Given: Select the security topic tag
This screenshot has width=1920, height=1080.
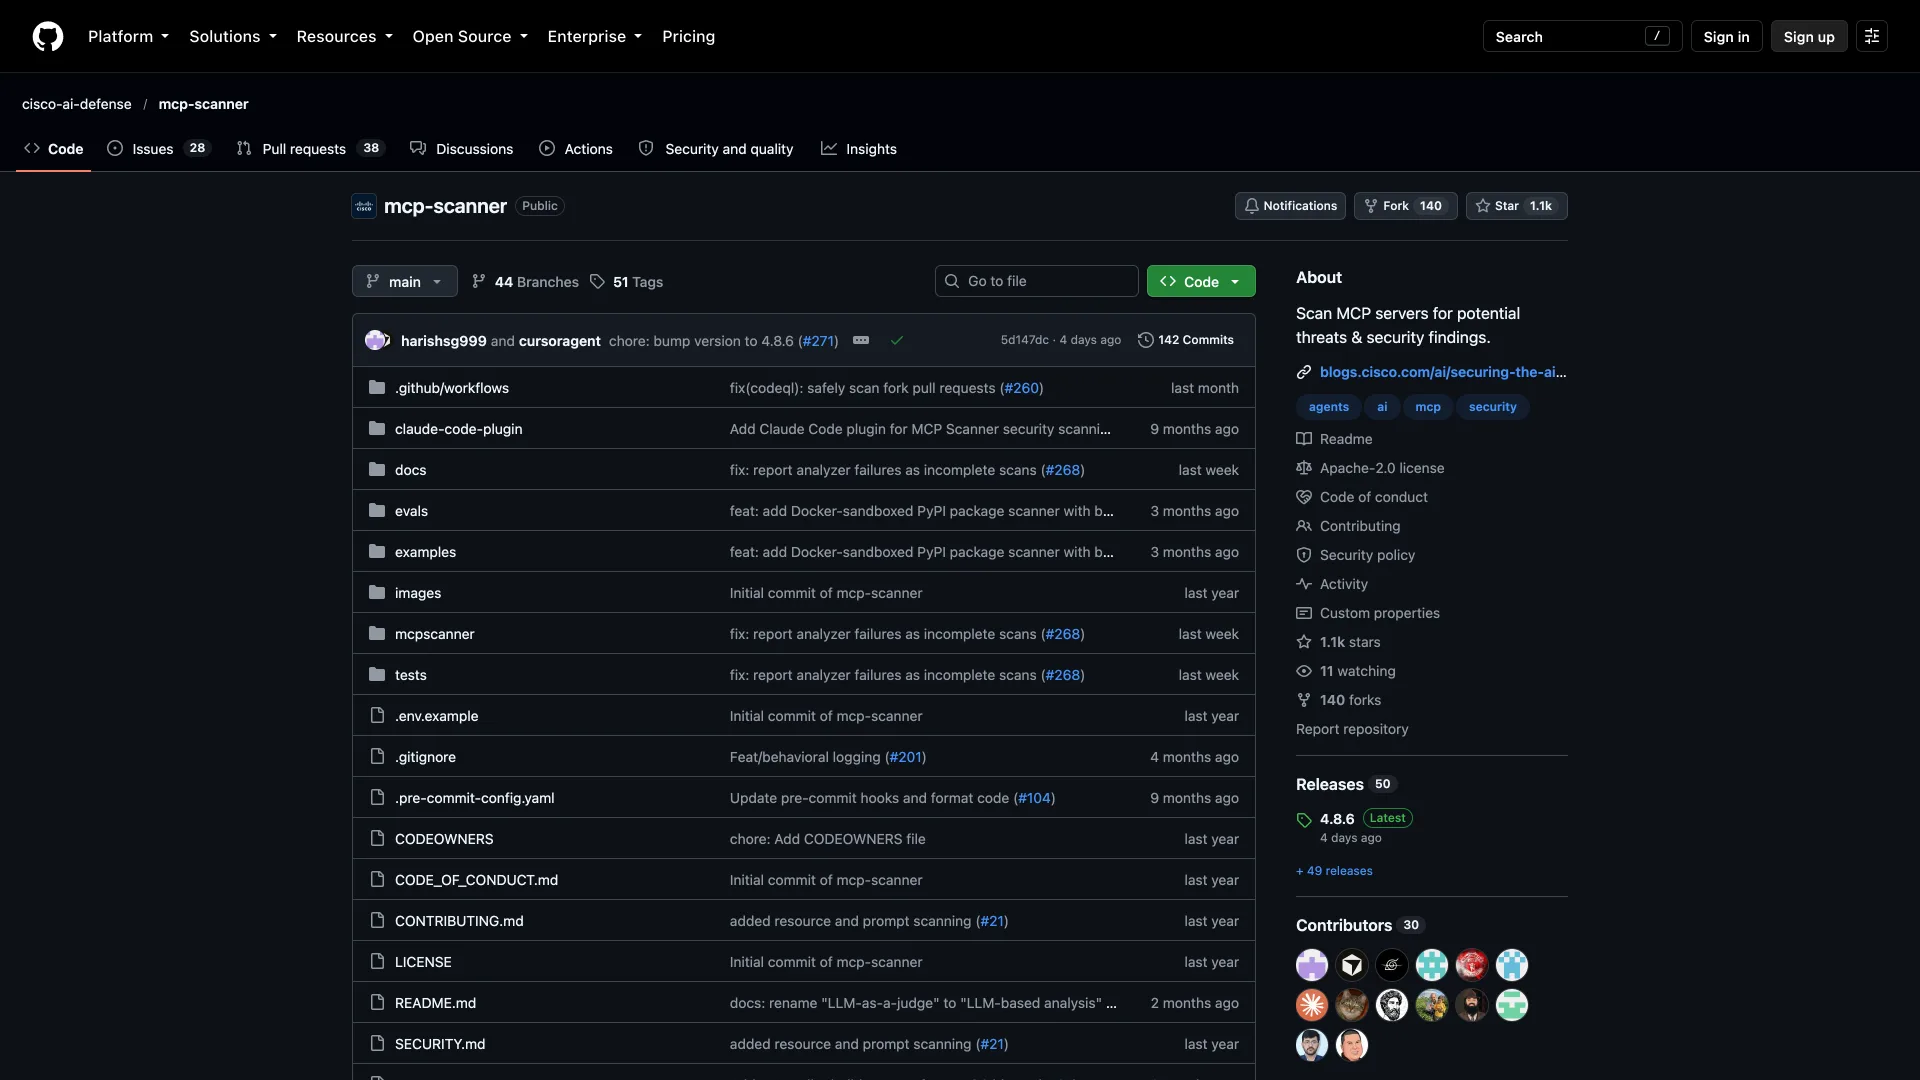Looking at the screenshot, I should coord(1492,407).
